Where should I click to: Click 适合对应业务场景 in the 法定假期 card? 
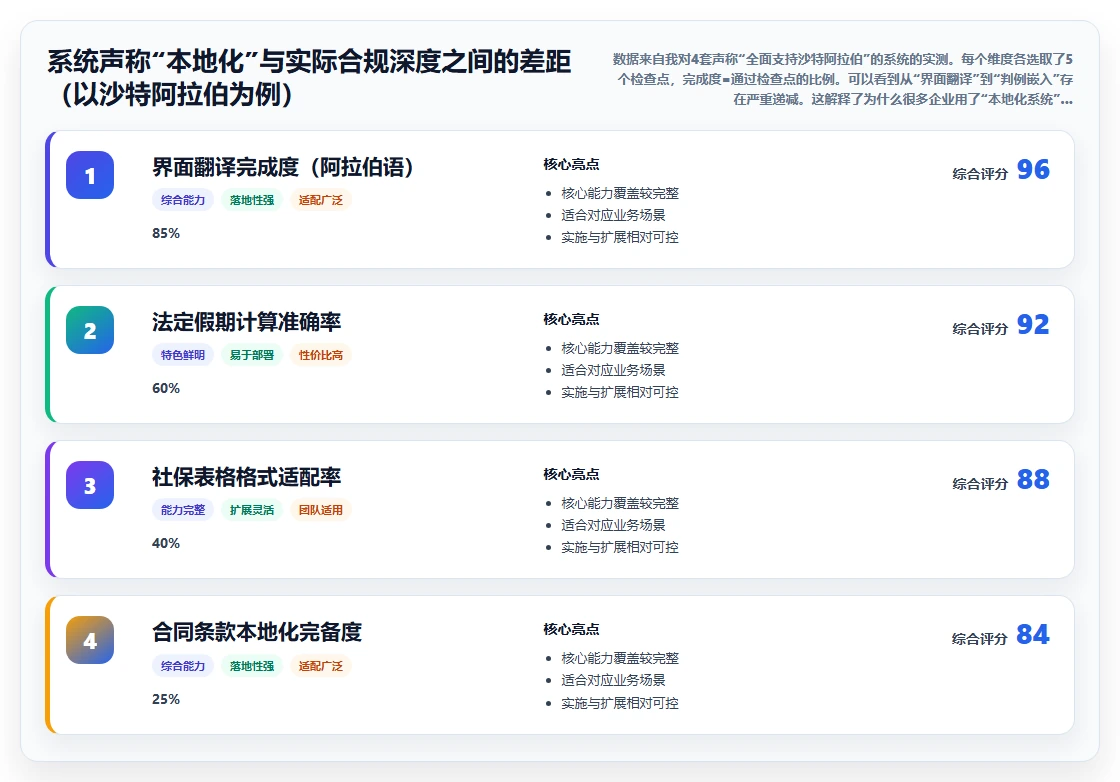click(614, 370)
